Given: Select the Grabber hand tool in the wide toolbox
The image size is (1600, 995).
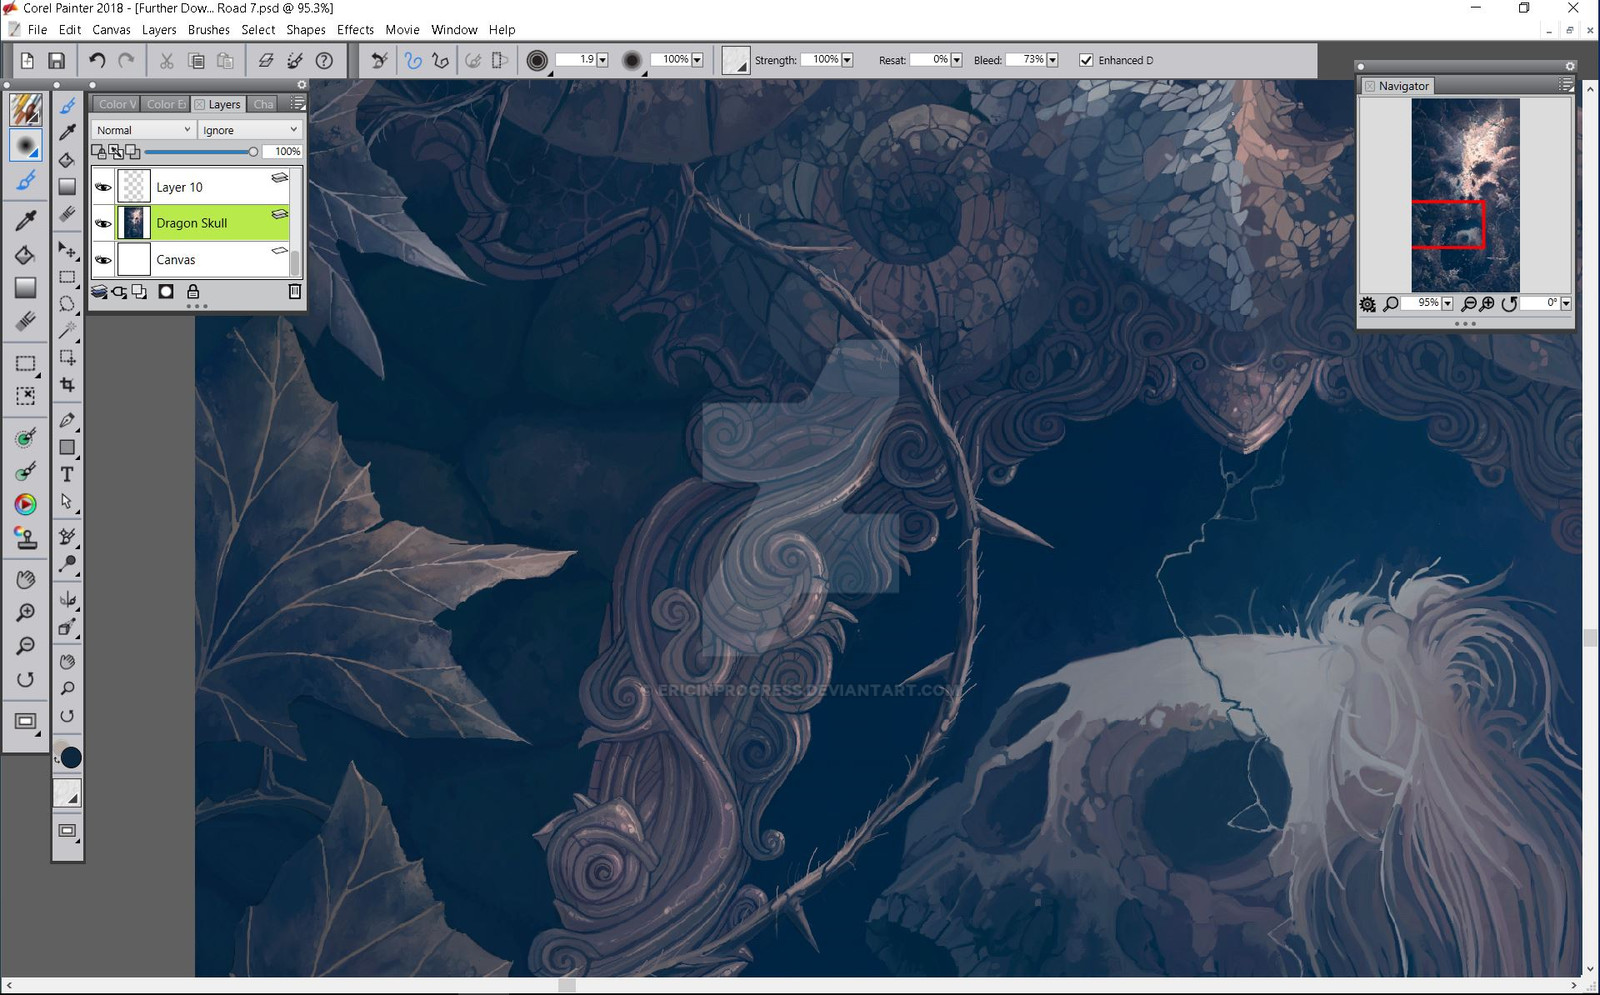Looking at the screenshot, I should point(26,579).
